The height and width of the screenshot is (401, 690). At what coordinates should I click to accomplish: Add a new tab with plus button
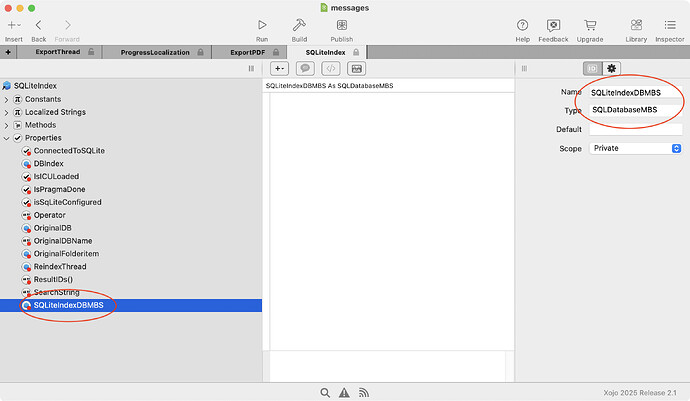click(8, 52)
